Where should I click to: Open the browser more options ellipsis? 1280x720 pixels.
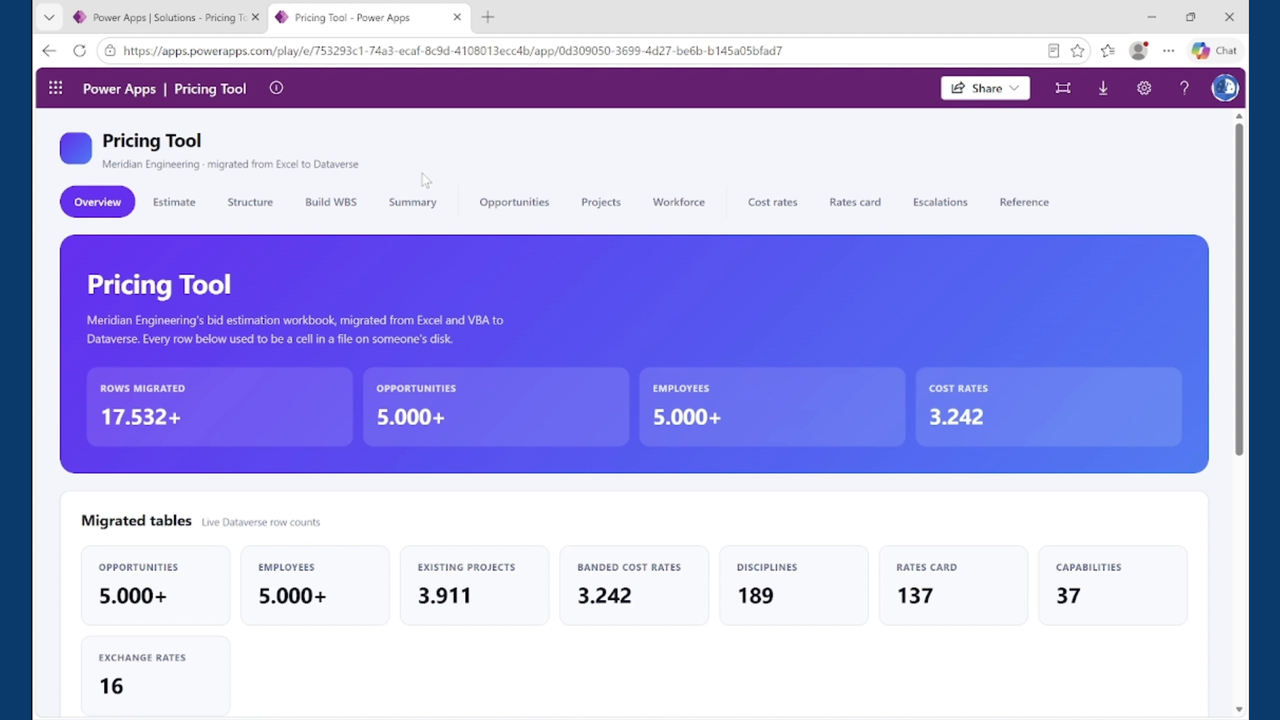[x=1168, y=50]
